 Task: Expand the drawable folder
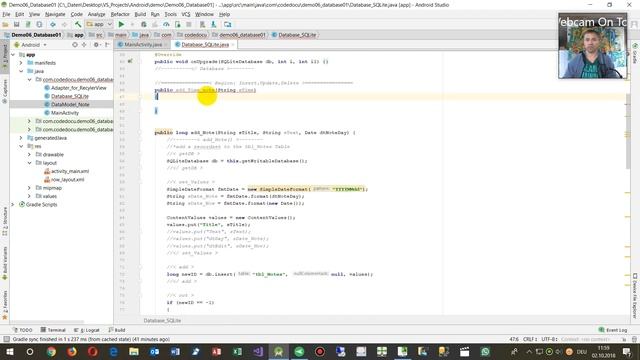point(29,155)
